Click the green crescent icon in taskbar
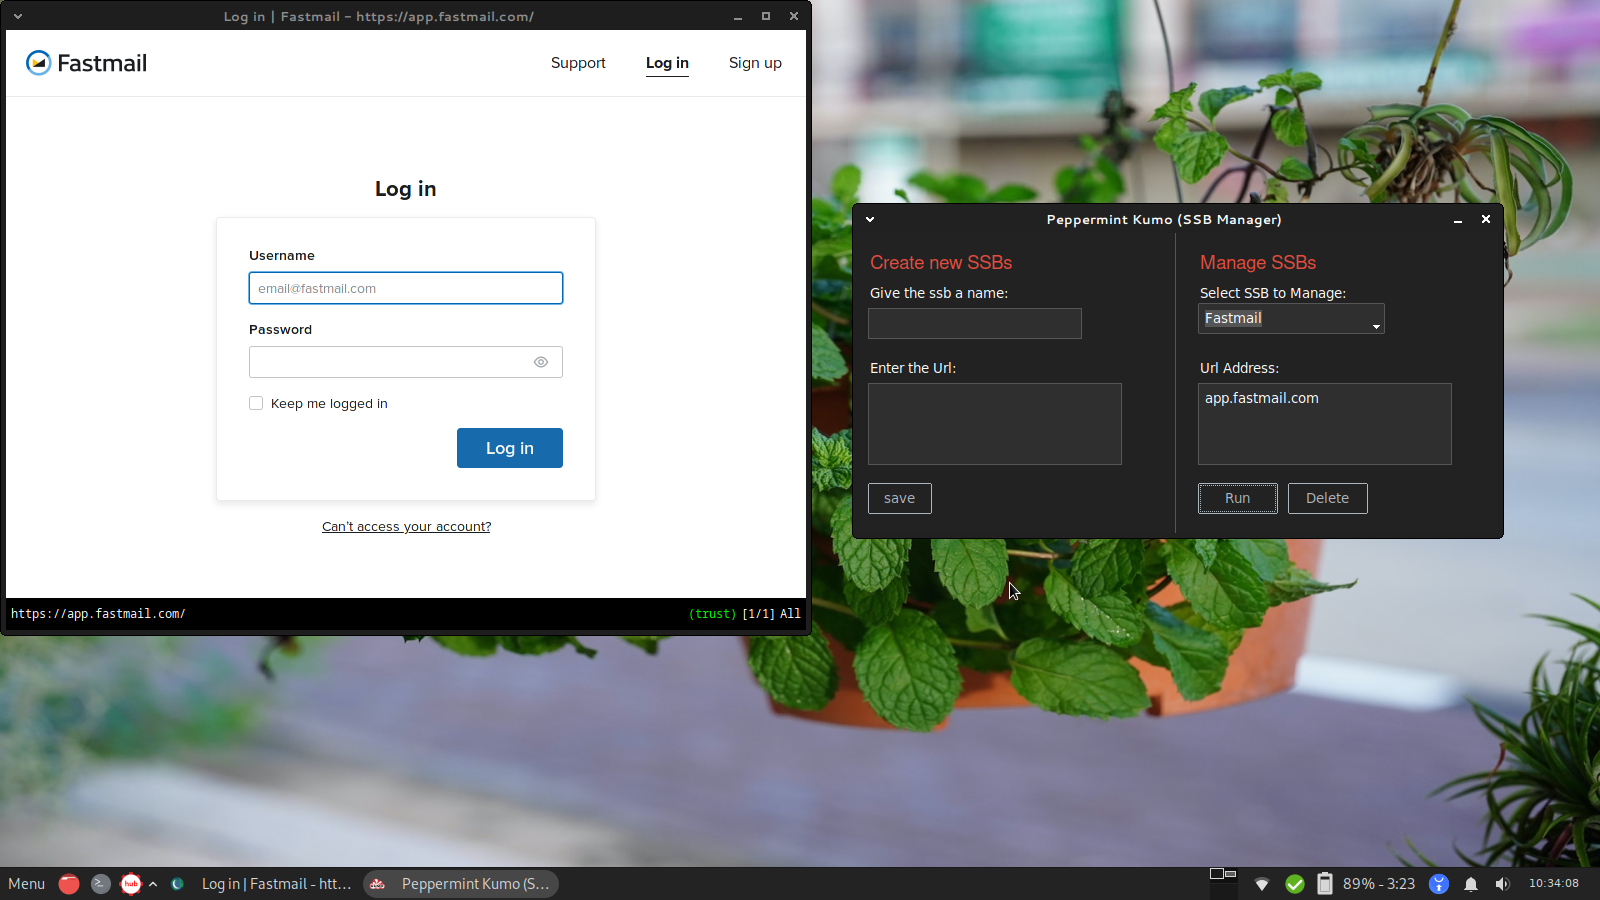The image size is (1600, 900). coord(178,884)
